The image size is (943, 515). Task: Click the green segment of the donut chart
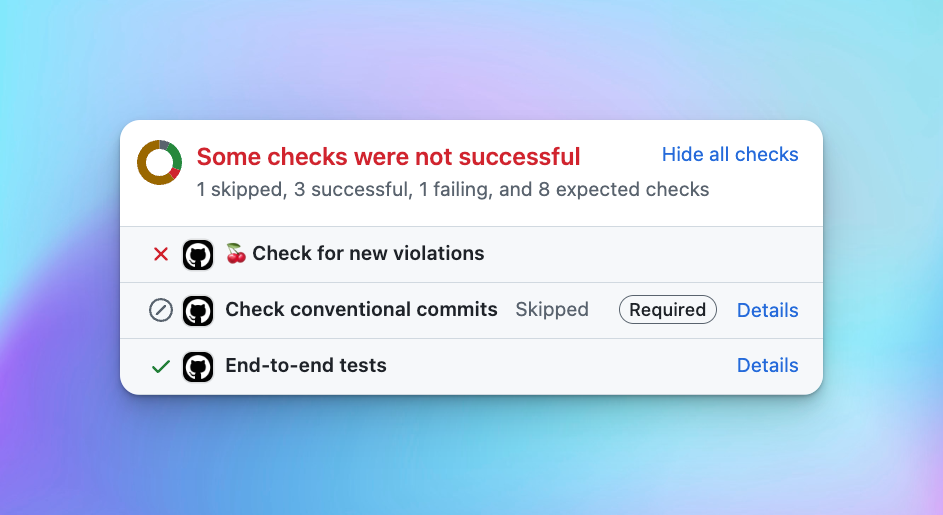[x=174, y=154]
